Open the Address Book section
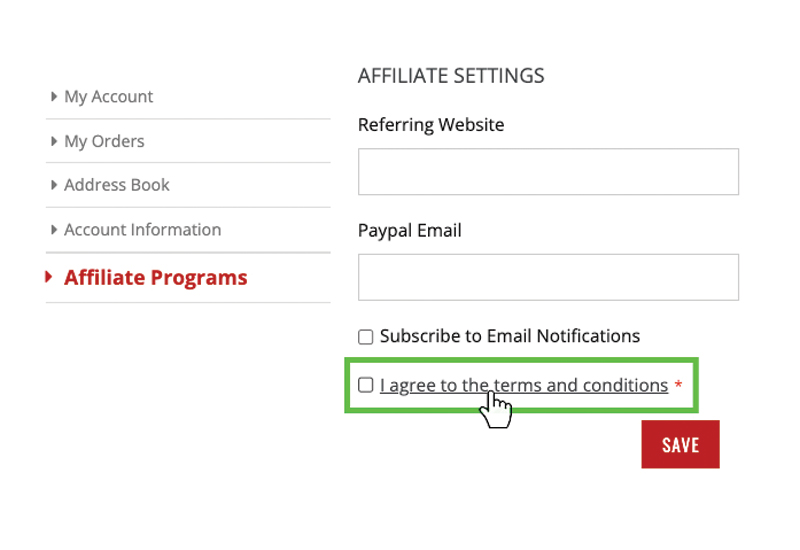 117,185
